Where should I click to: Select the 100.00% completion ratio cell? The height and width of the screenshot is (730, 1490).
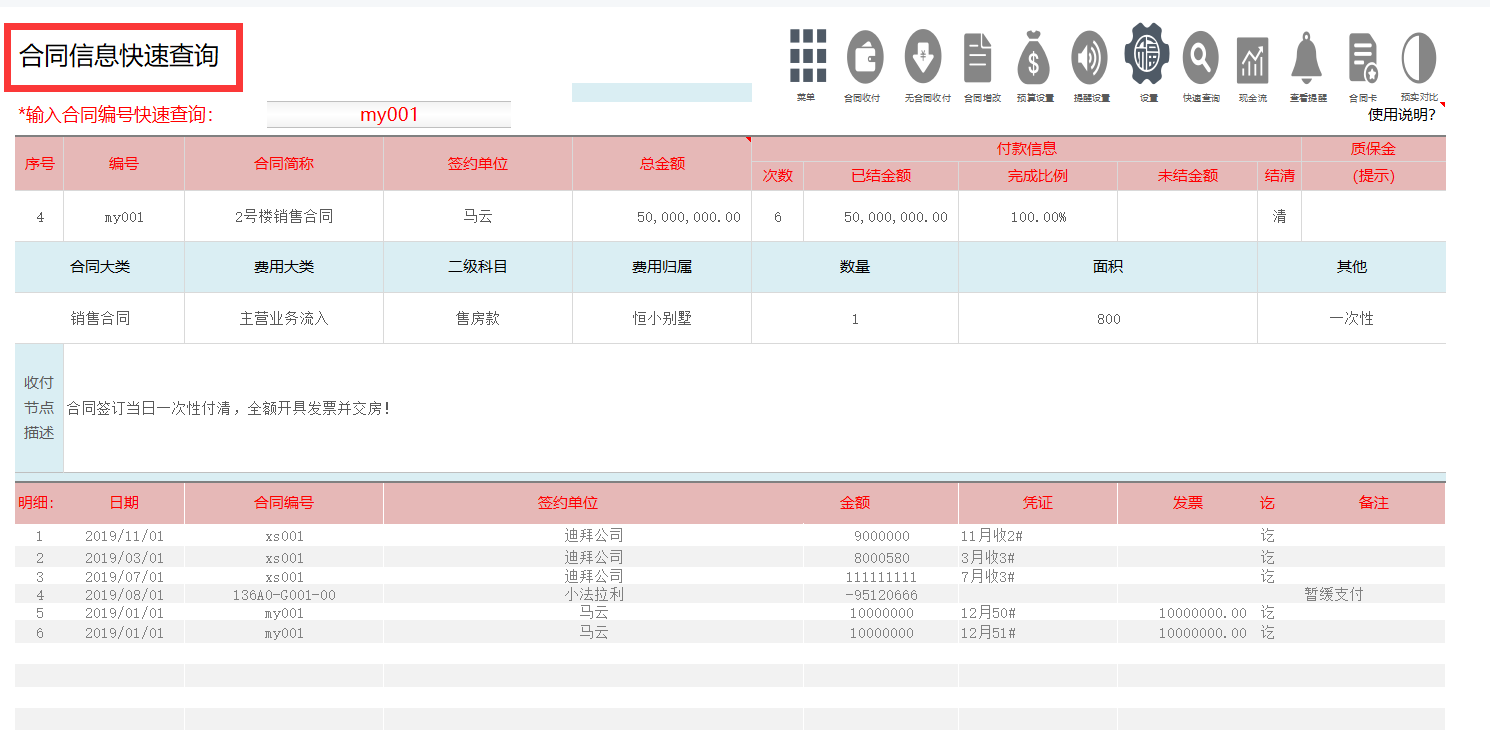pyautogui.click(x=1038, y=216)
